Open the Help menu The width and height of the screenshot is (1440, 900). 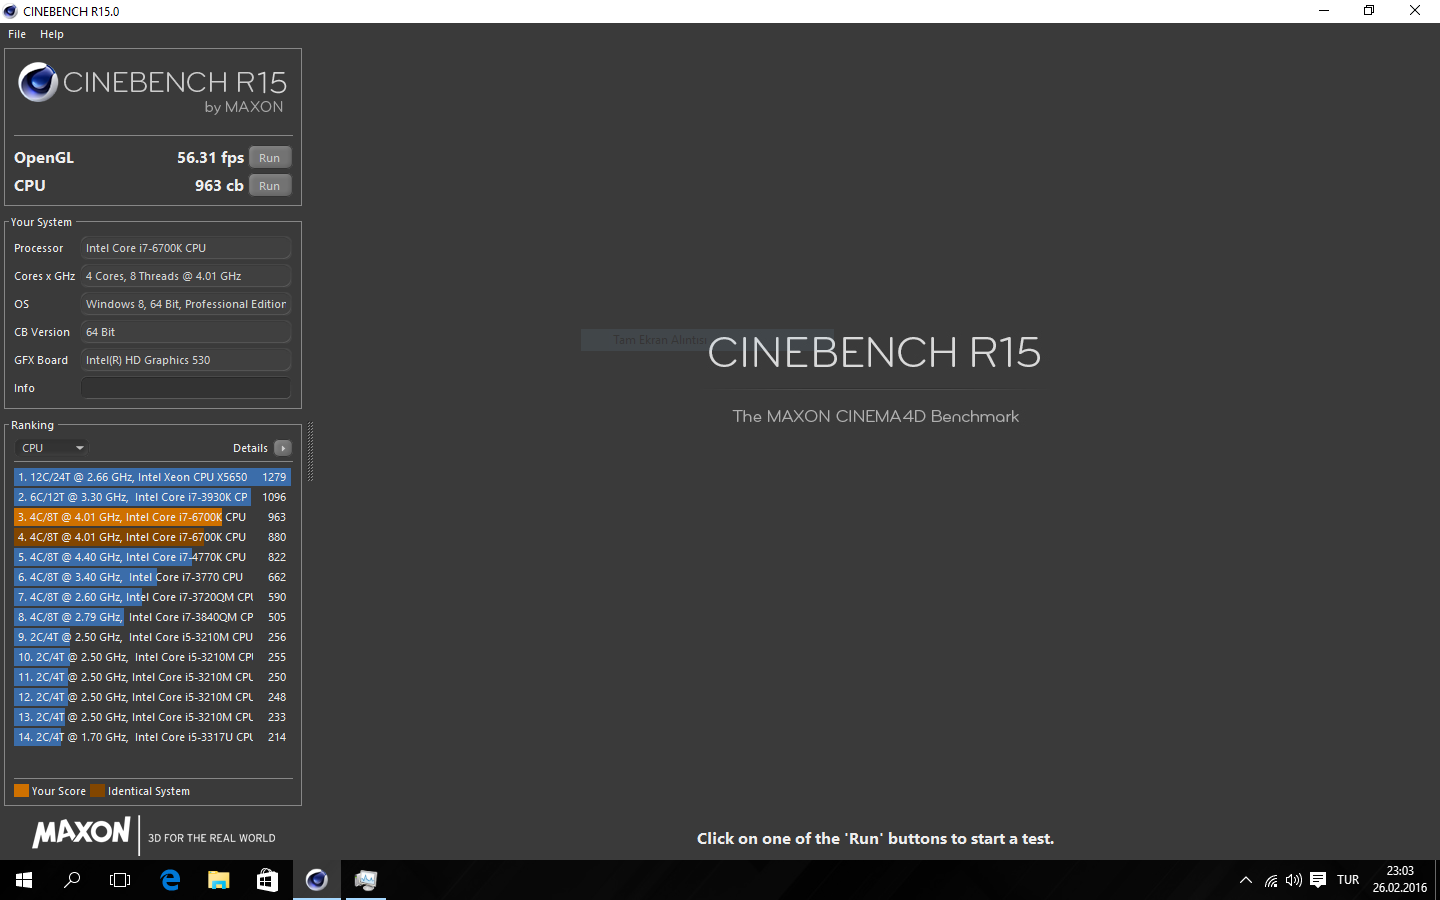tap(52, 34)
